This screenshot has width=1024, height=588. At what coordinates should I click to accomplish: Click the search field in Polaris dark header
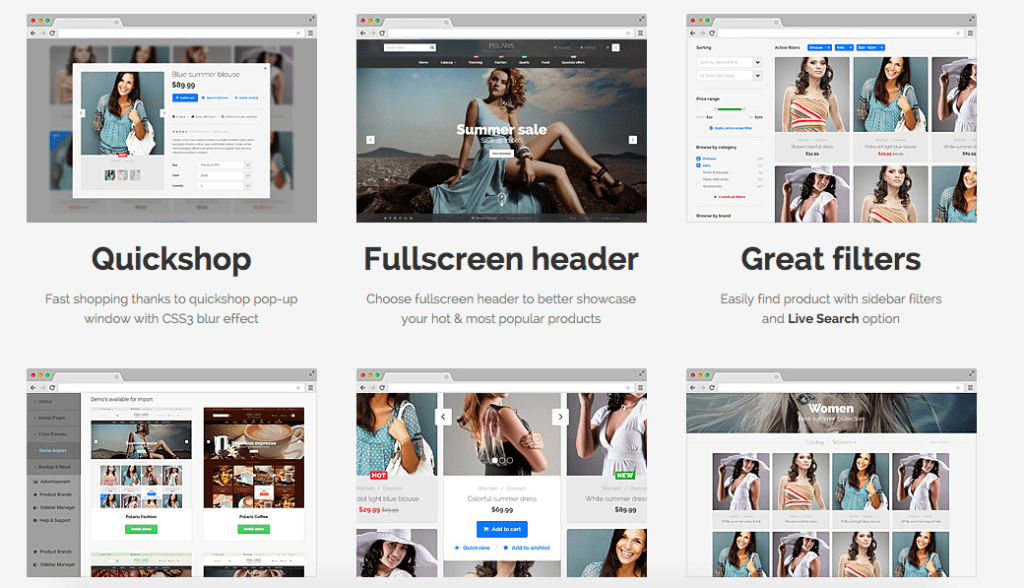[x=409, y=48]
